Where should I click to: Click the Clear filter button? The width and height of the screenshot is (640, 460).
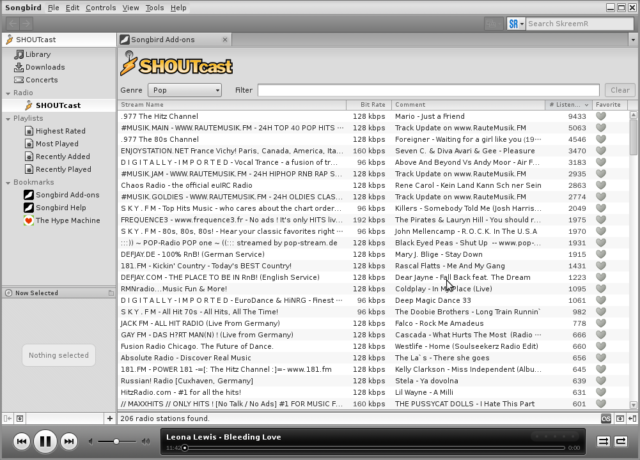pos(620,90)
